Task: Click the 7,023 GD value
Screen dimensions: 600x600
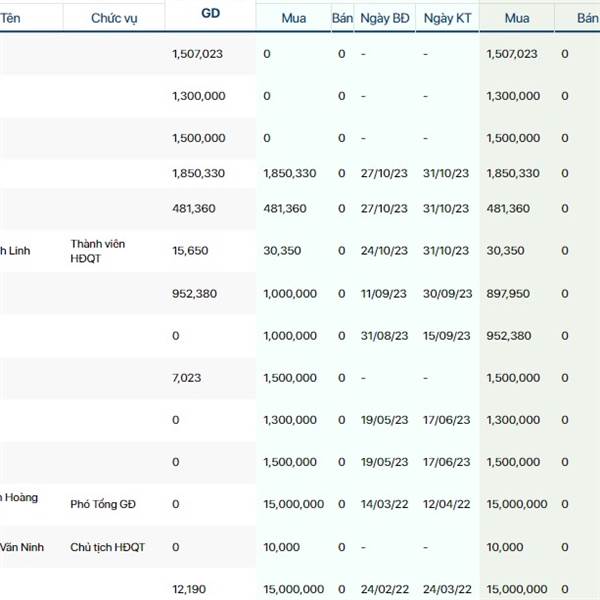Action: pyautogui.click(x=187, y=378)
